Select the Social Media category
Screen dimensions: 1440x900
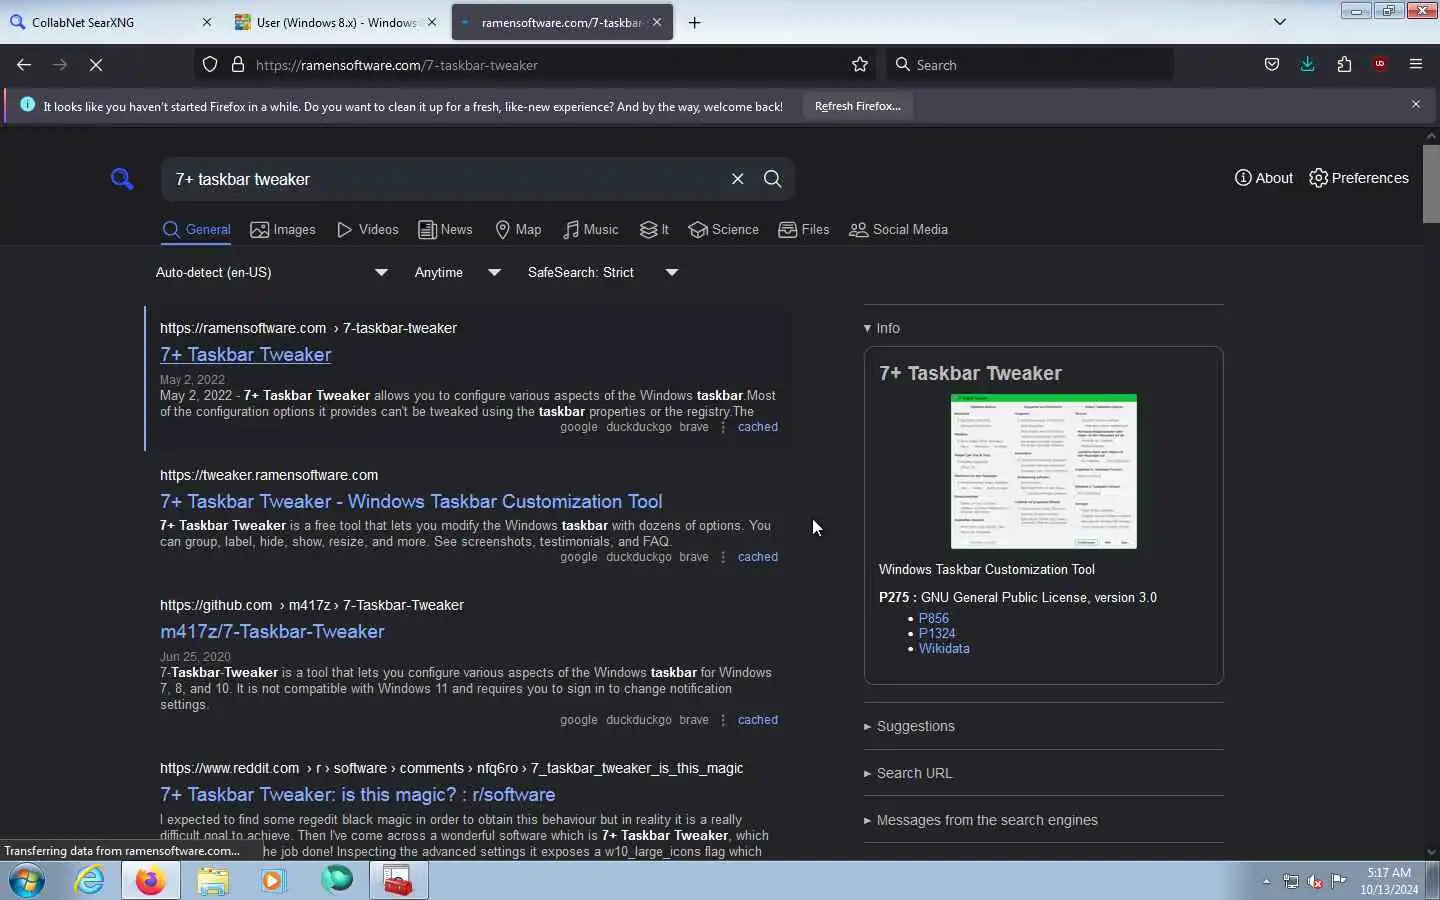coord(898,230)
